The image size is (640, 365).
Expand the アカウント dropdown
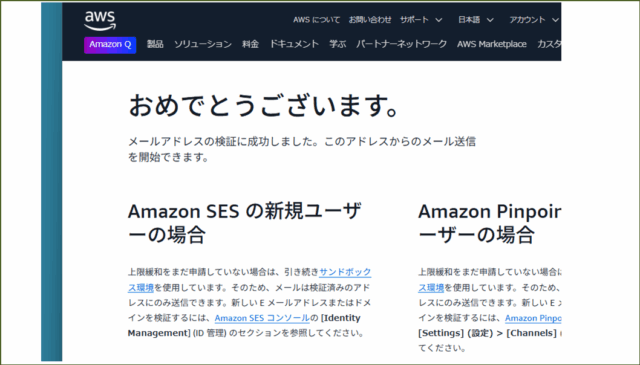pyautogui.click(x=533, y=20)
